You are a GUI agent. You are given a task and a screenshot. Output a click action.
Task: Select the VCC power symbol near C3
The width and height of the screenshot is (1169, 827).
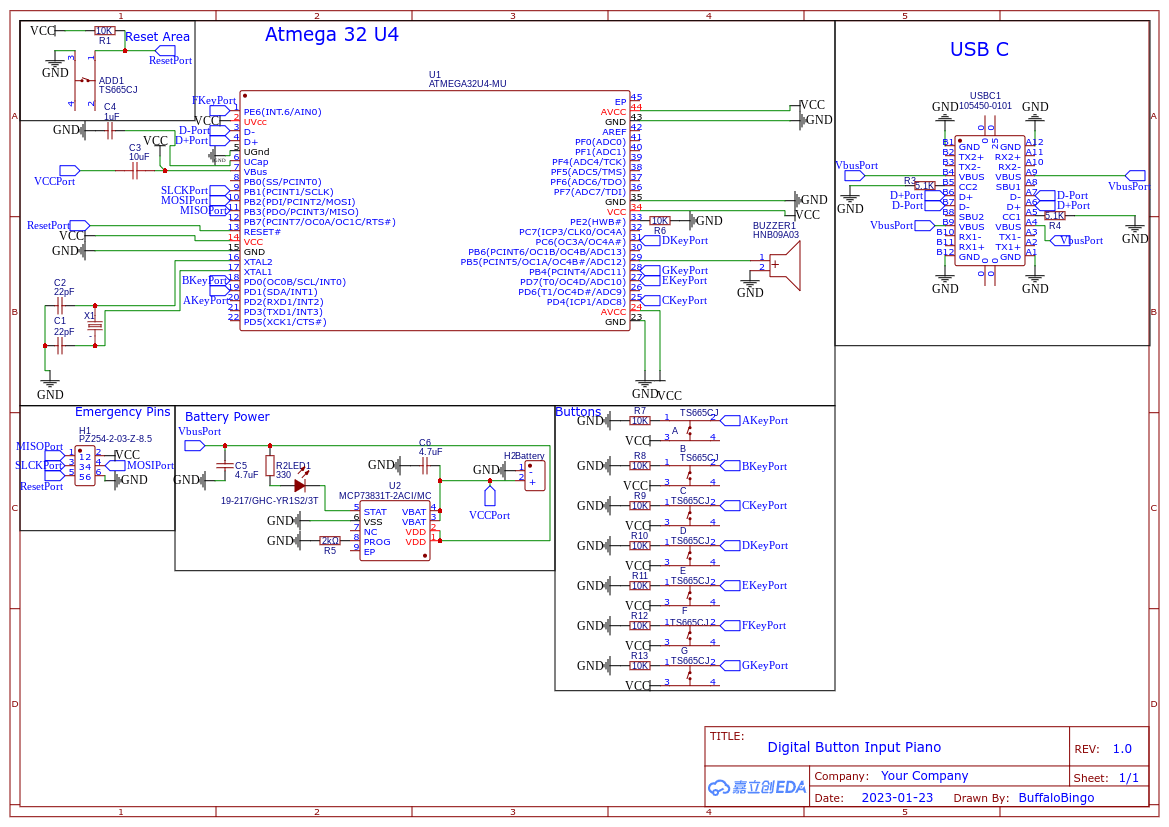[x=157, y=141]
